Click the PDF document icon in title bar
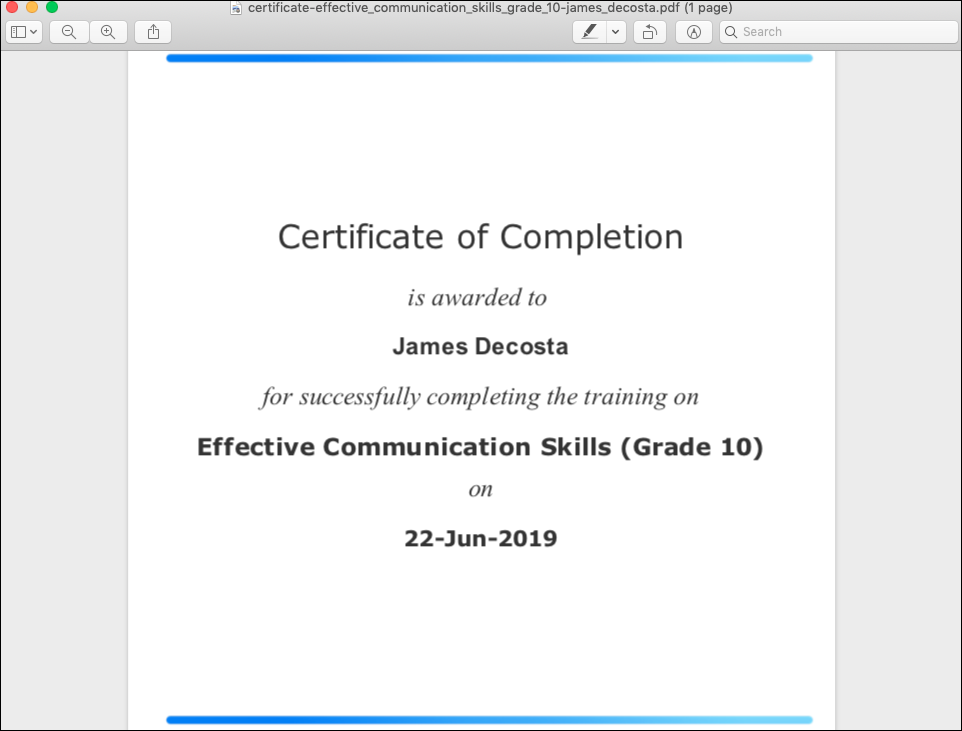This screenshot has height=731, width=962. 236,8
